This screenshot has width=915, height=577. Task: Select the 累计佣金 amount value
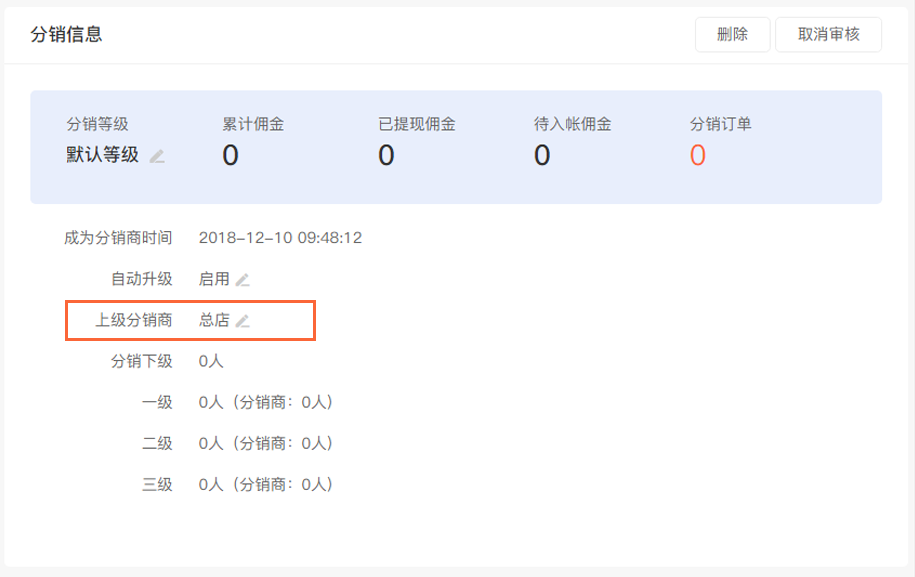pos(230,156)
